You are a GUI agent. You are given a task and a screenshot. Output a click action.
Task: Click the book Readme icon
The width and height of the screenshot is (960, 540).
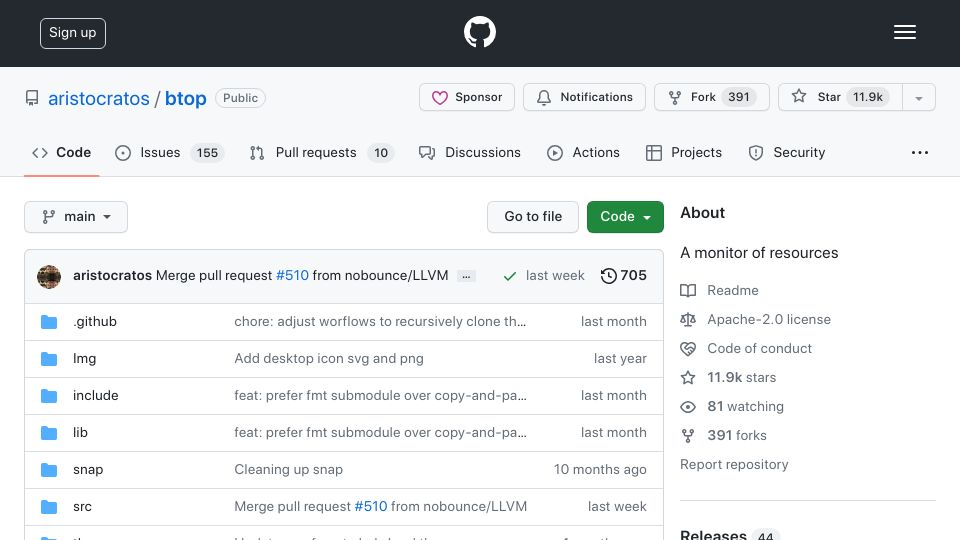(688, 291)
